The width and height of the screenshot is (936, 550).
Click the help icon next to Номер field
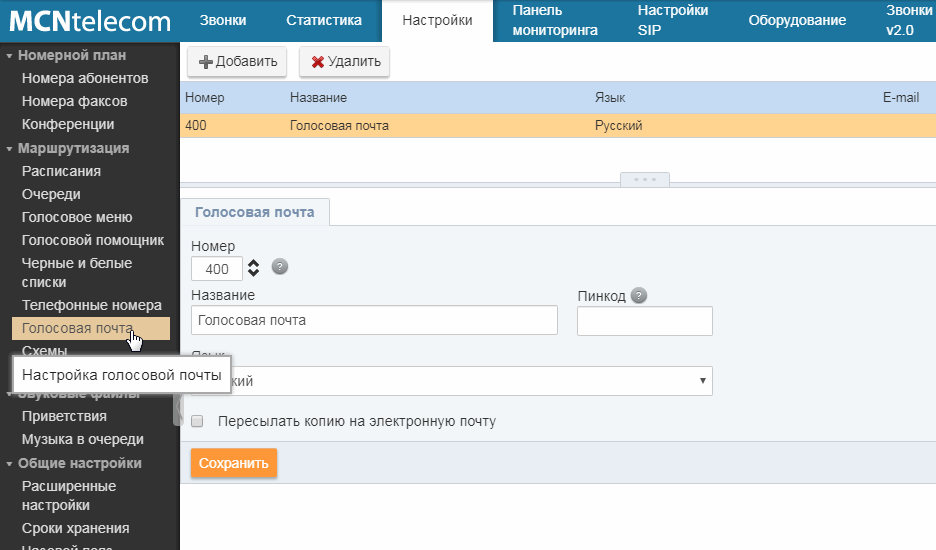[x=280, y=267]
